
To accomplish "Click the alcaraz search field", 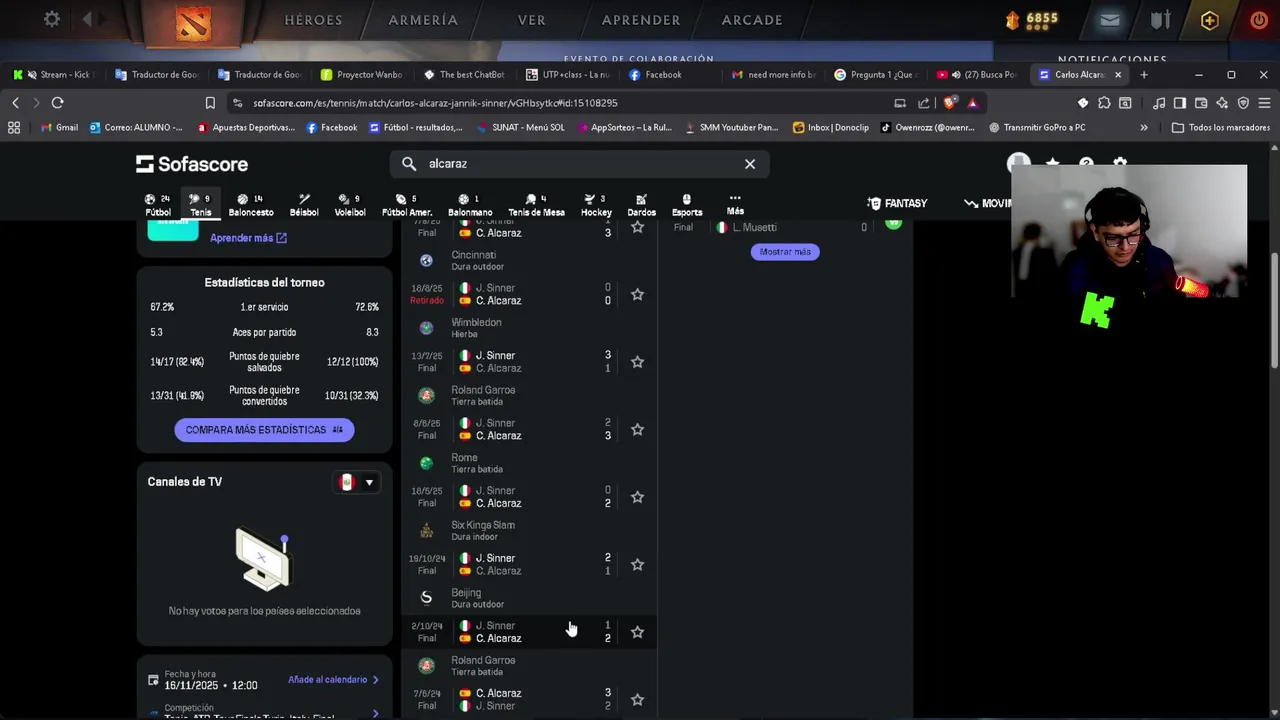I will (580, 164).
